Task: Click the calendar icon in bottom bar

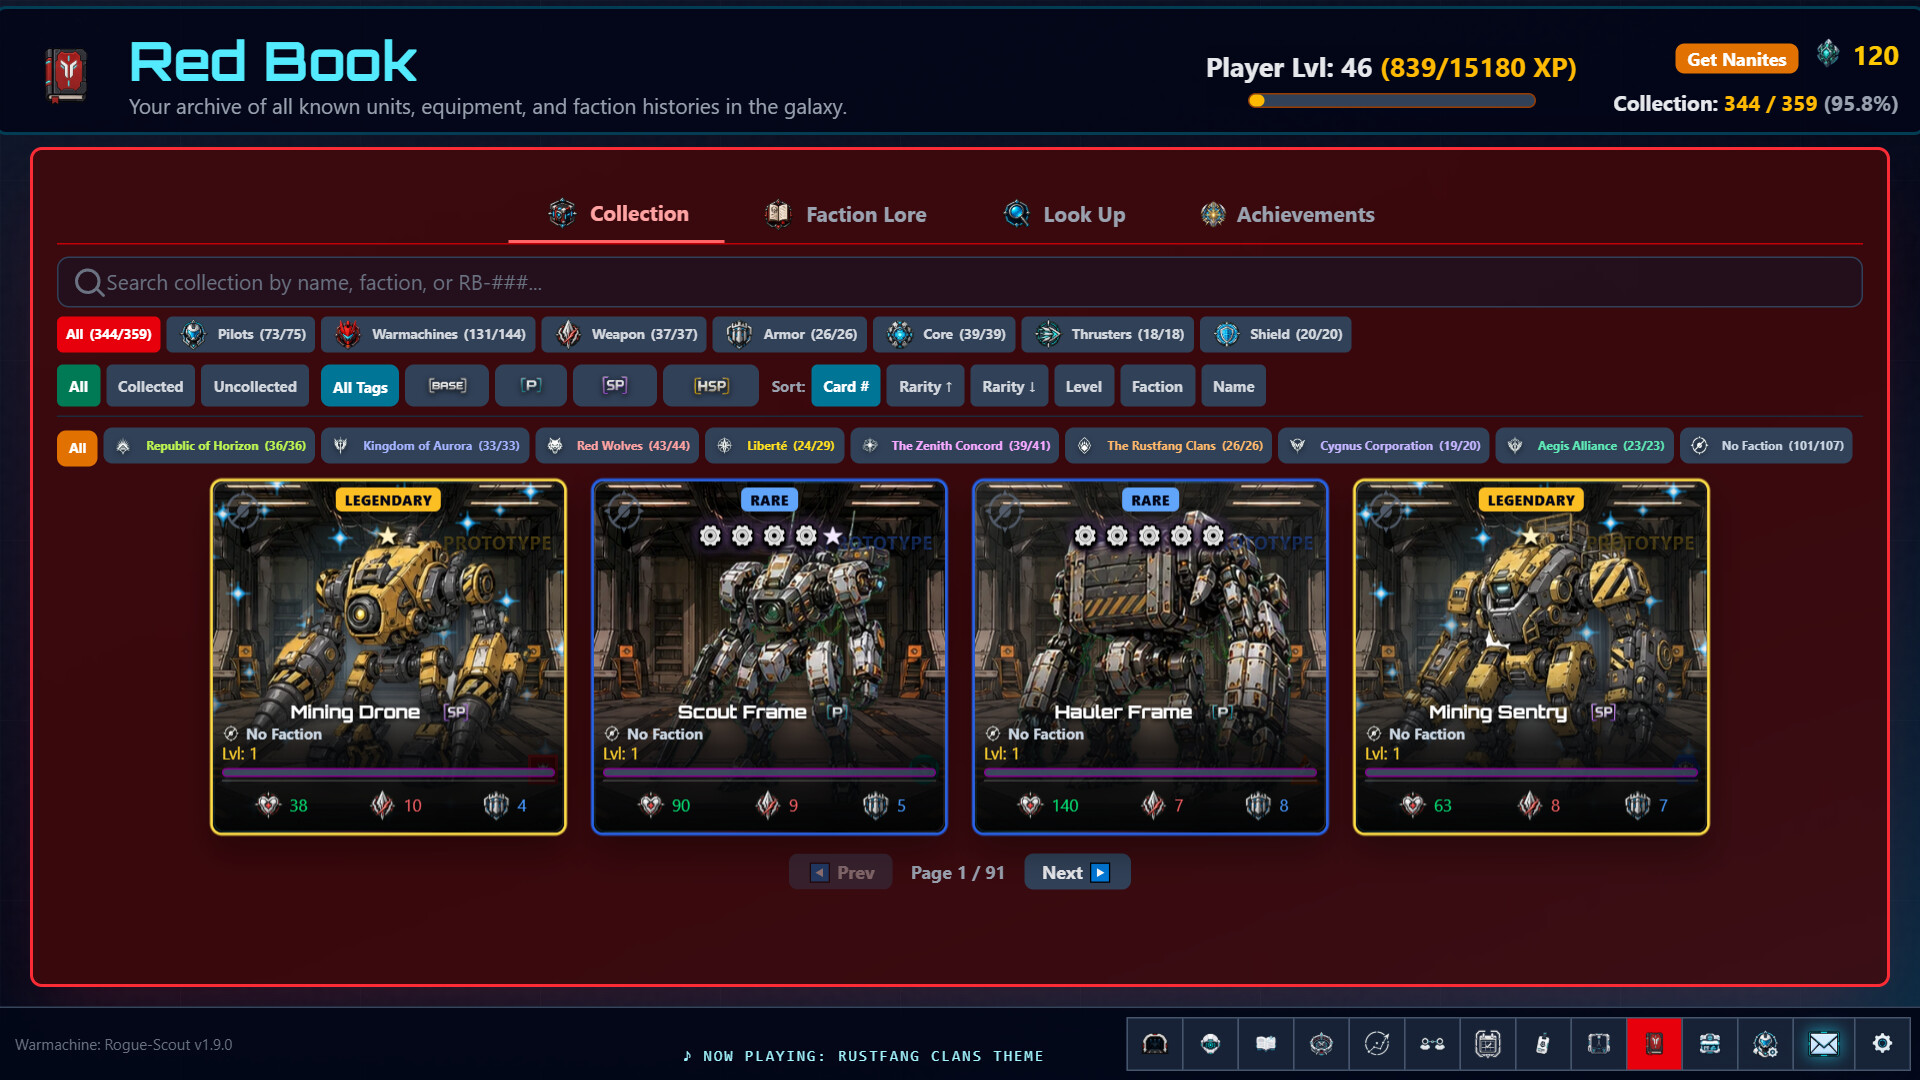Action: click(x=1488, y=1044)
